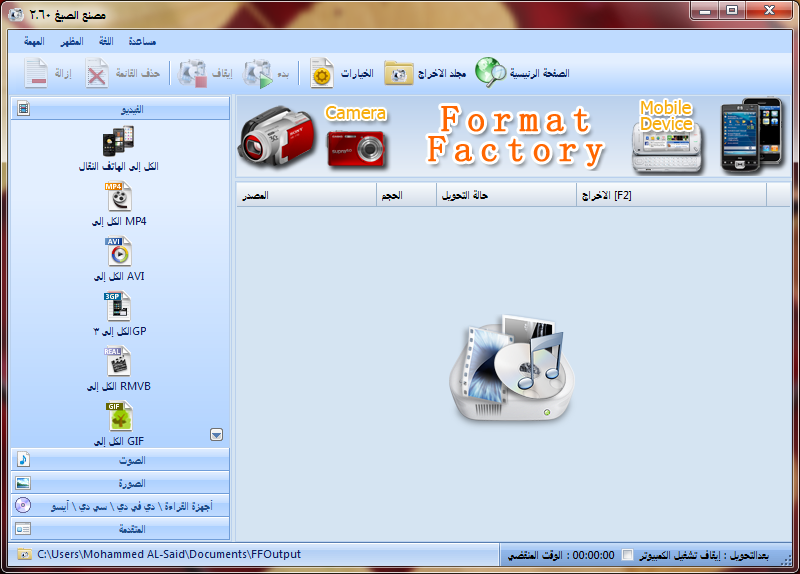This screenshot has height=574, width=800.
Task: Click the Source (المصدر) column header
Action: point(306,195)
